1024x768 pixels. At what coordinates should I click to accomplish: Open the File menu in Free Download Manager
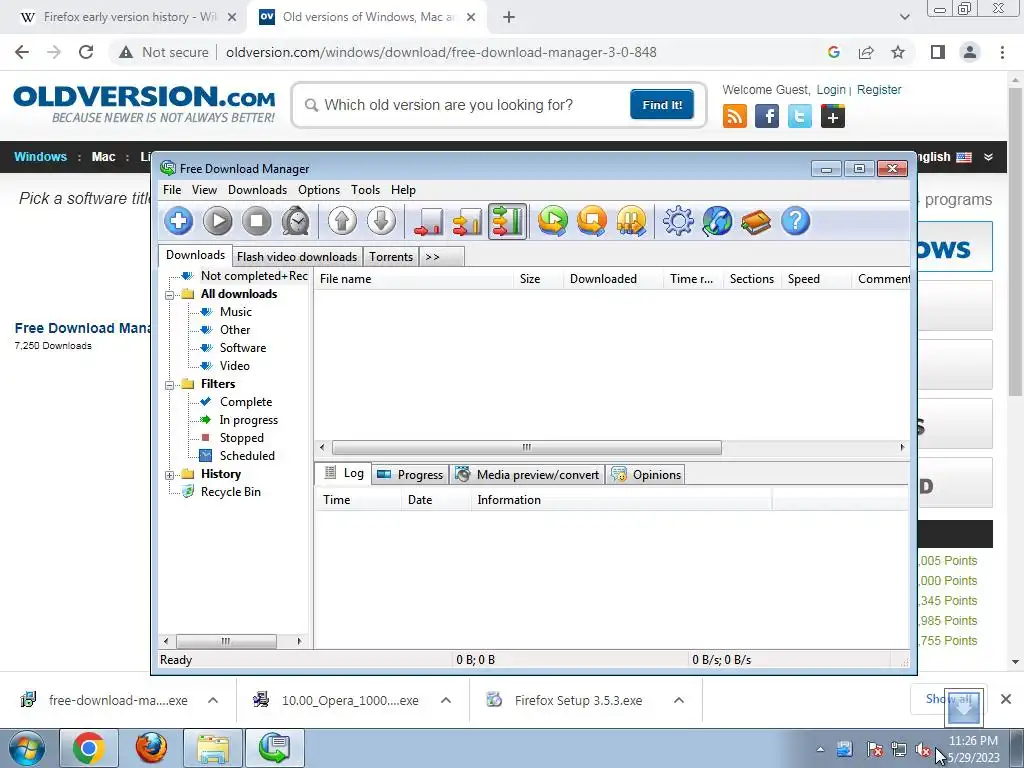(x=172, y=190)
